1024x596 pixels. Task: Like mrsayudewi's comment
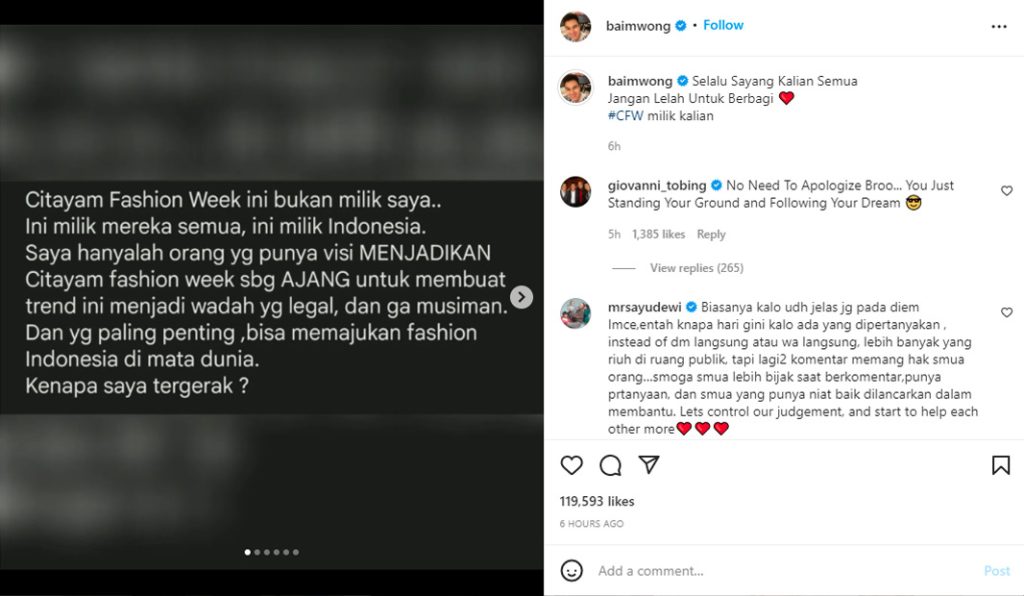pyautogui.click(x=1006, y=312)
